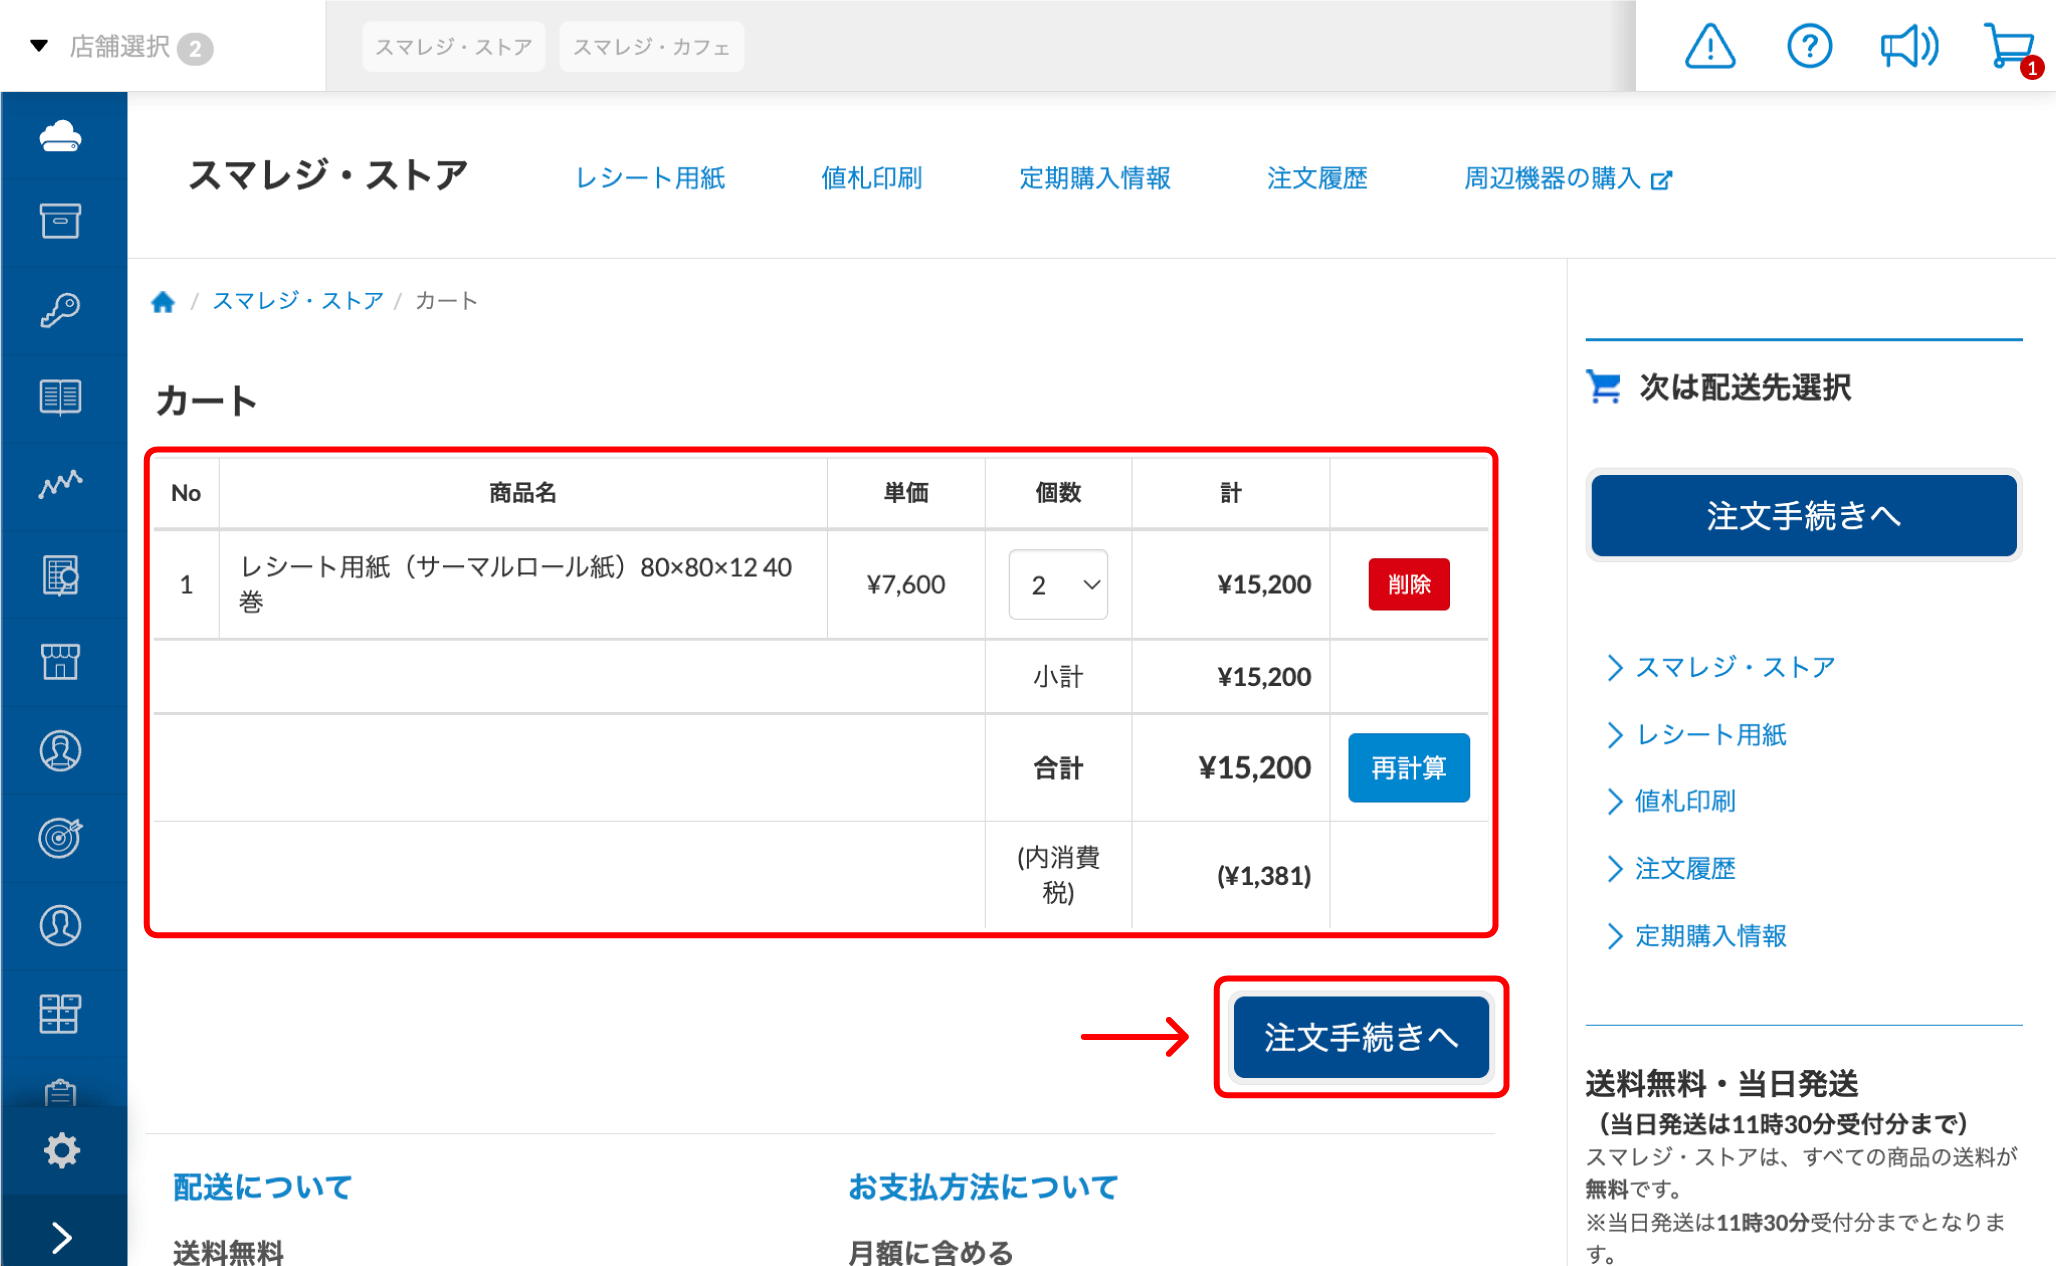Open 定期購入情報 link in right panel
Viewport: 2056px width, 1266px height.
[x=1710, y=936]
